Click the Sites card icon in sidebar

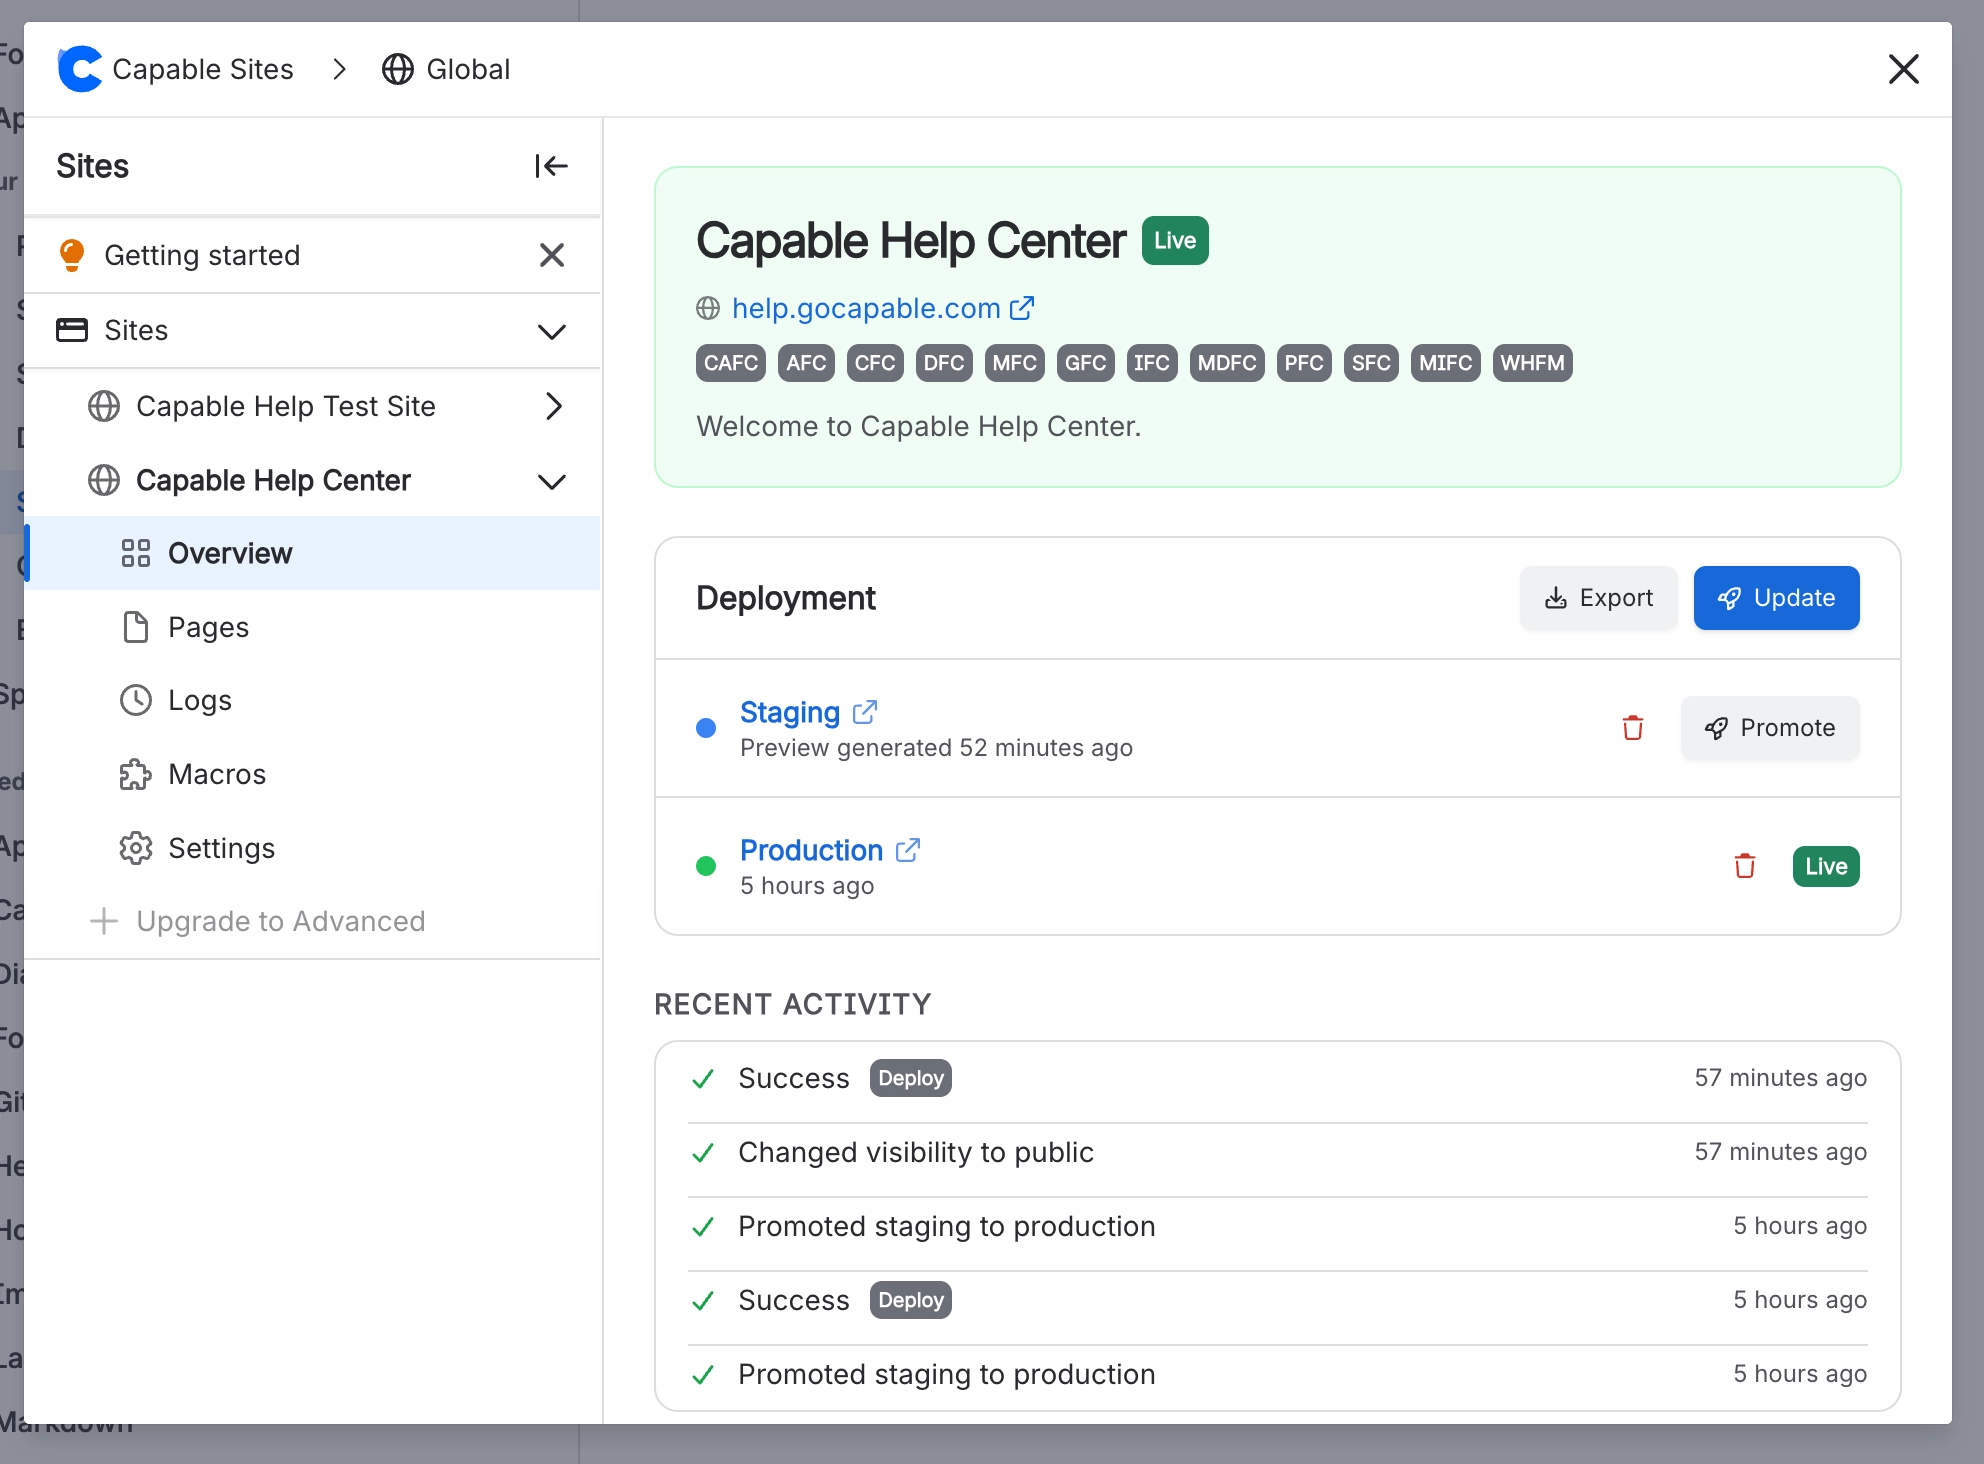pyautogui.click(x=72, y=330)
